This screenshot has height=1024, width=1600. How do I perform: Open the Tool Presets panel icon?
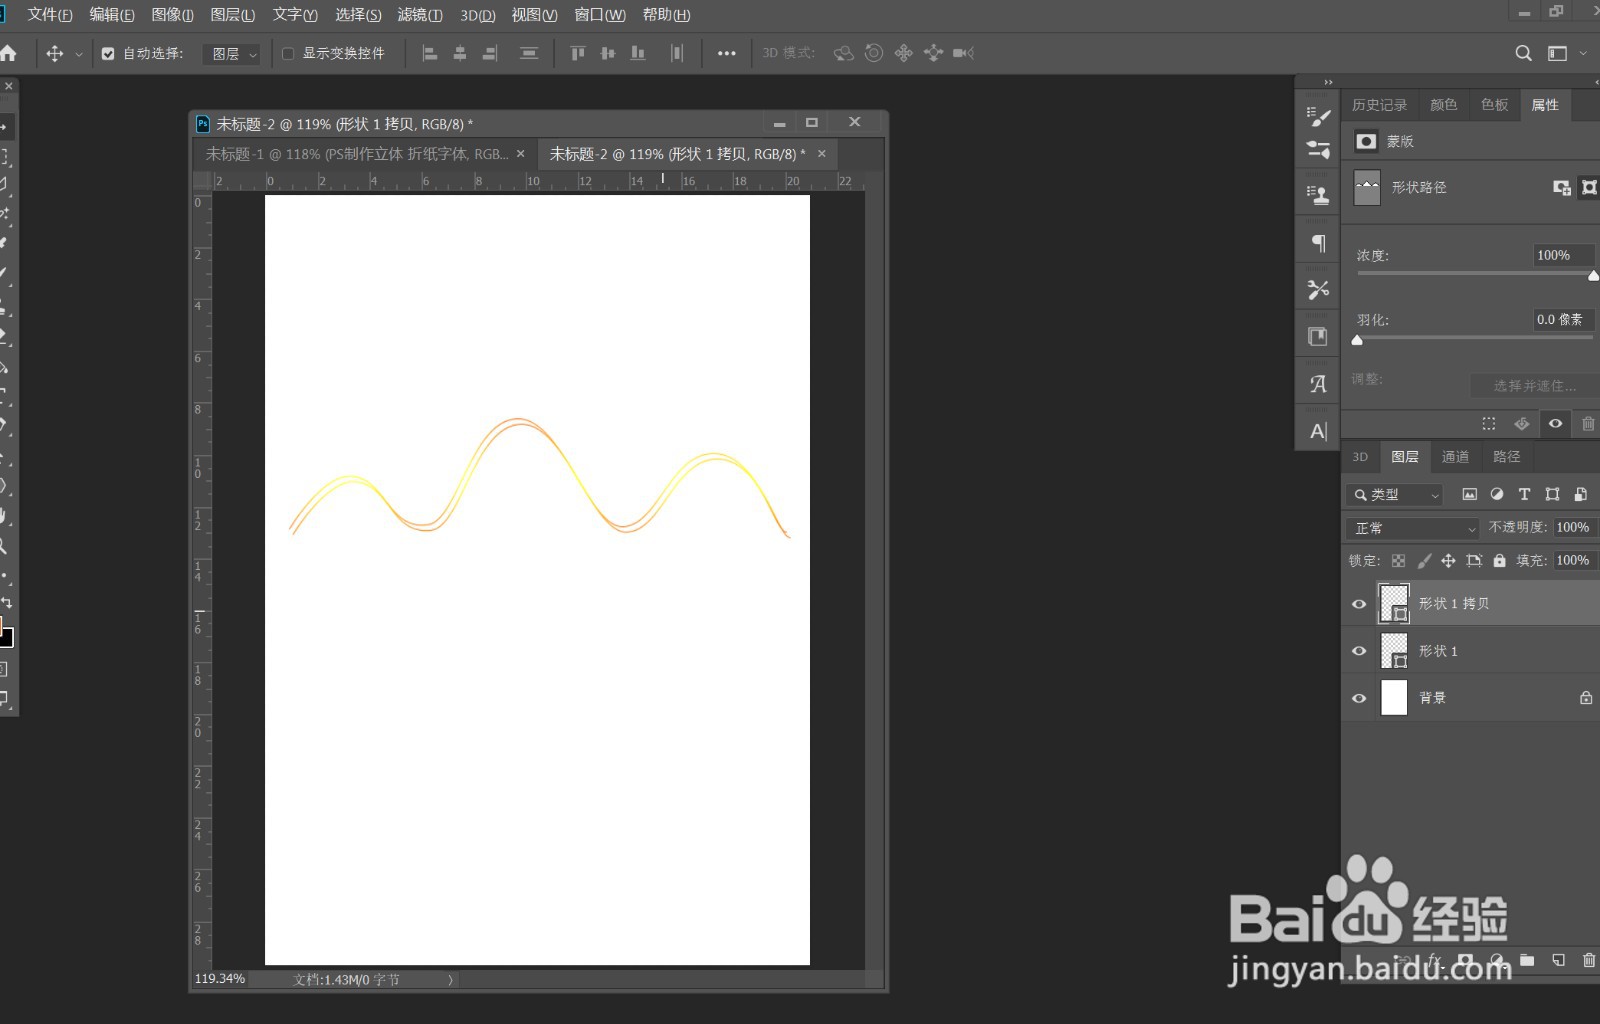1318,290
